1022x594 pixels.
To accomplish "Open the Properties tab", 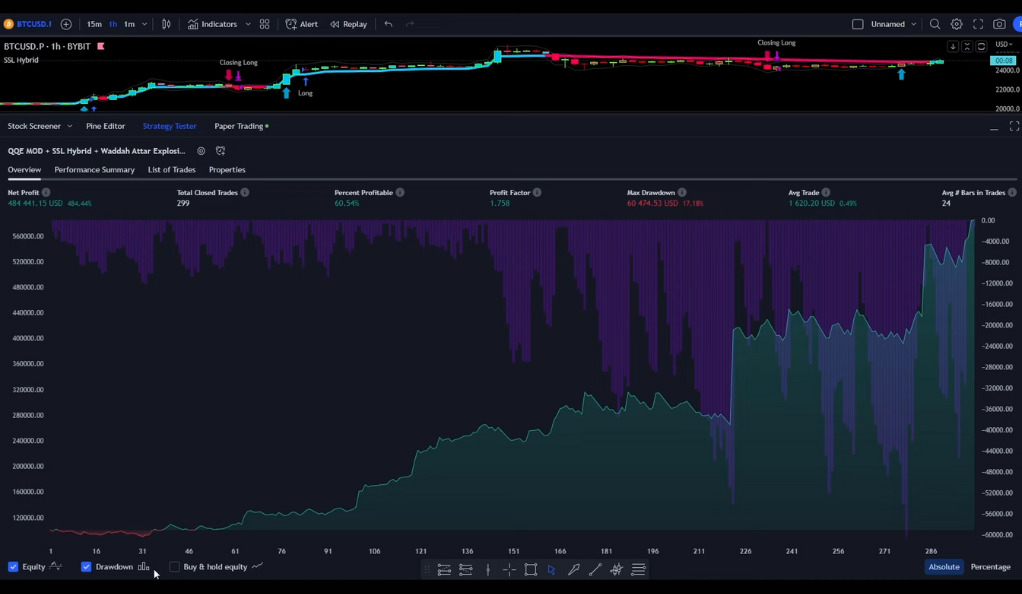I will click(227, 170).
